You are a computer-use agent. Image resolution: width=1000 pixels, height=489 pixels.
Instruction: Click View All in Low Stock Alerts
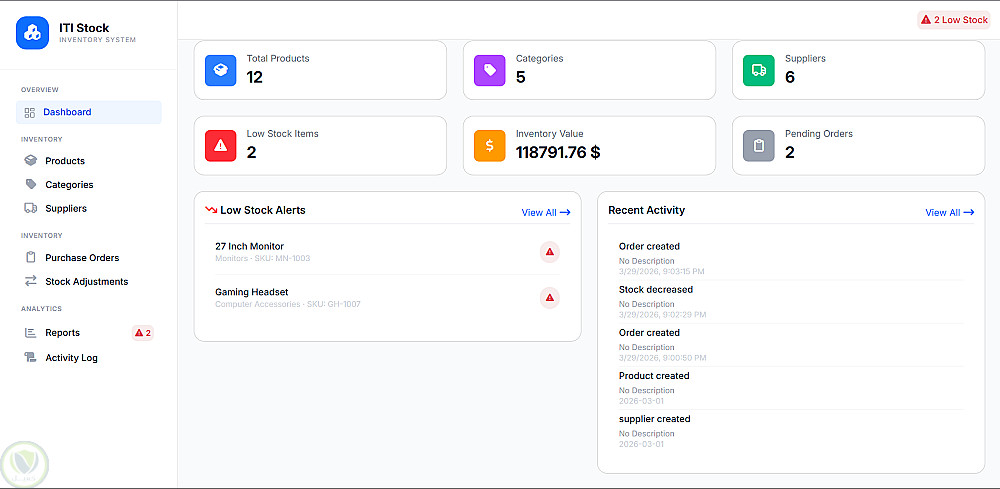(545, 212)
